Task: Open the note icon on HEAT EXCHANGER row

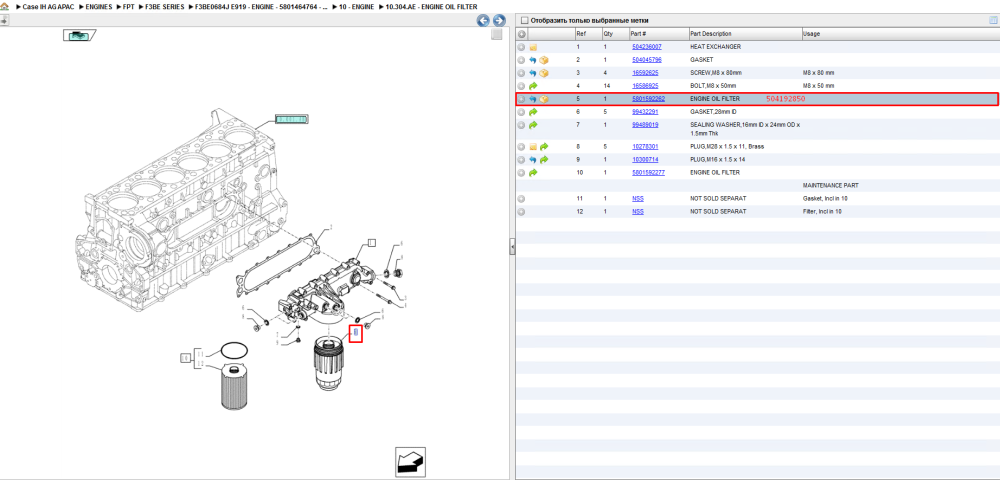Action: tap(533, 47)
